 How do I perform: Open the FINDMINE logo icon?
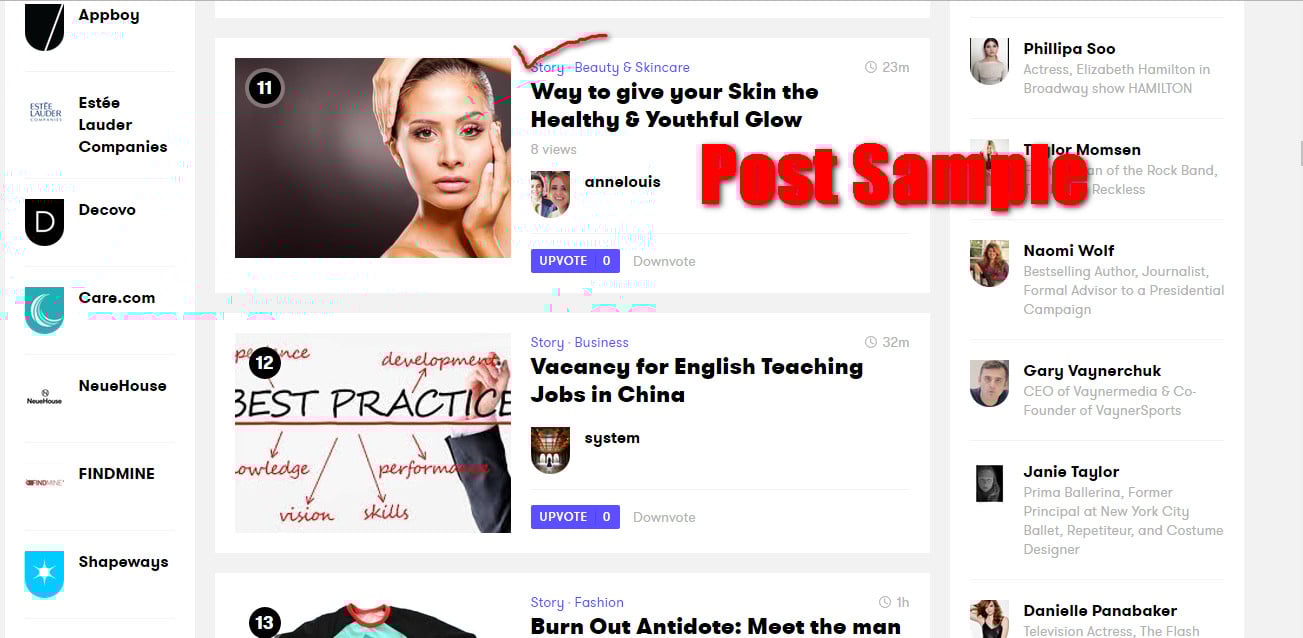[44, 483]
